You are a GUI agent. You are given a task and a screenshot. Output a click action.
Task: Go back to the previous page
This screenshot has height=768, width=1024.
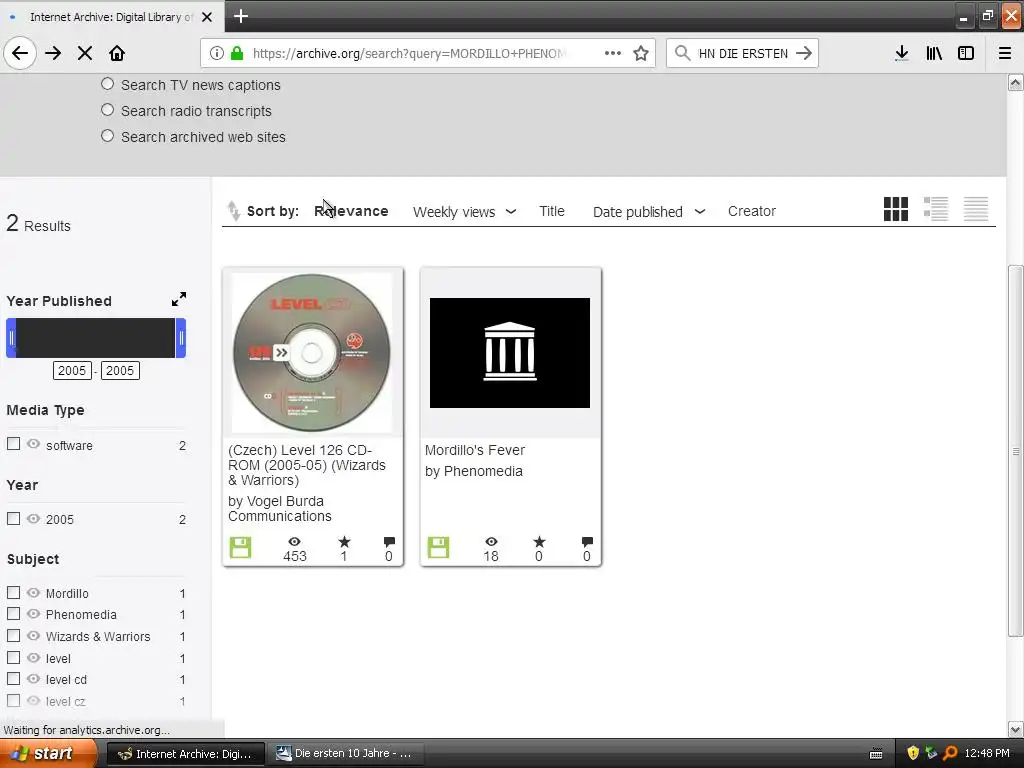[20, 53]
